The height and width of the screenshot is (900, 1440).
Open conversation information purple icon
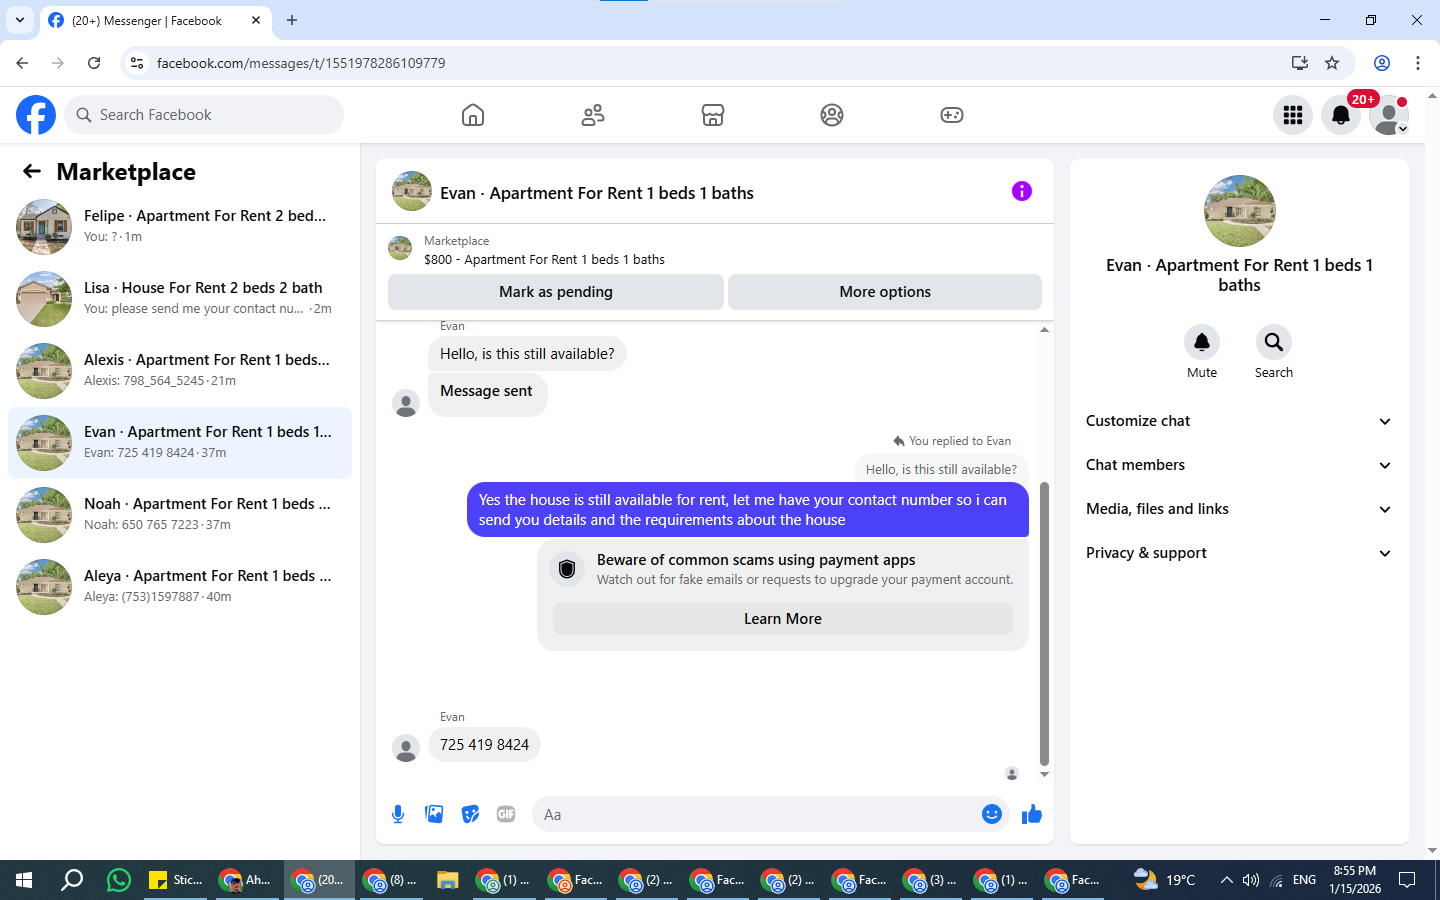click(1021, 191)
